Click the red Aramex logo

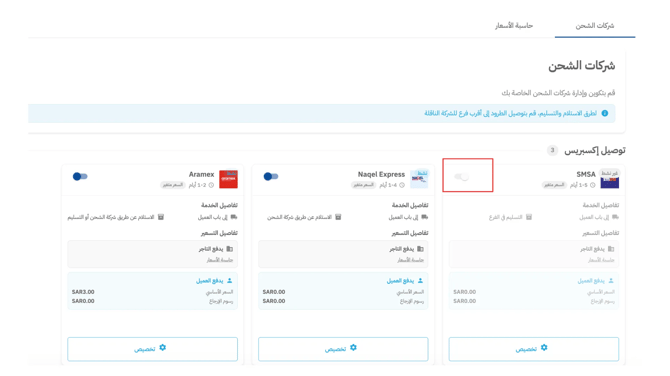click(x=228, y=179)
